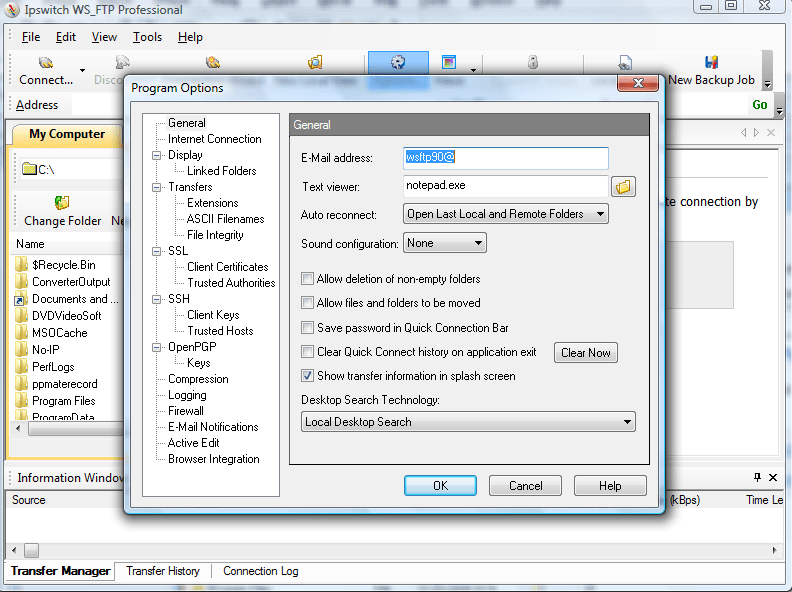The height and width of the screenshot is (592, 792).
Task: Click the C:\ folder icon
Action: point(29,169)
